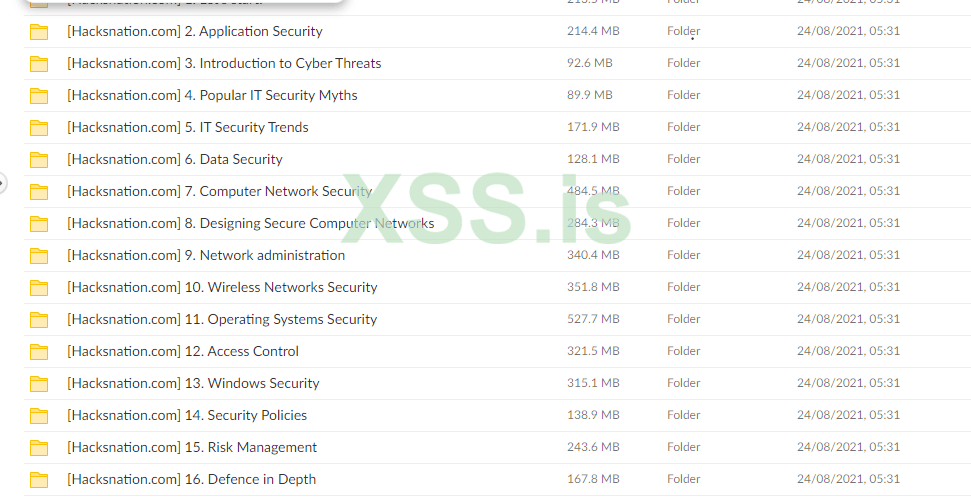Viewport: 971px width, 504px height.
Task: Click the 527.7 MB size cell
Action: 593,320
